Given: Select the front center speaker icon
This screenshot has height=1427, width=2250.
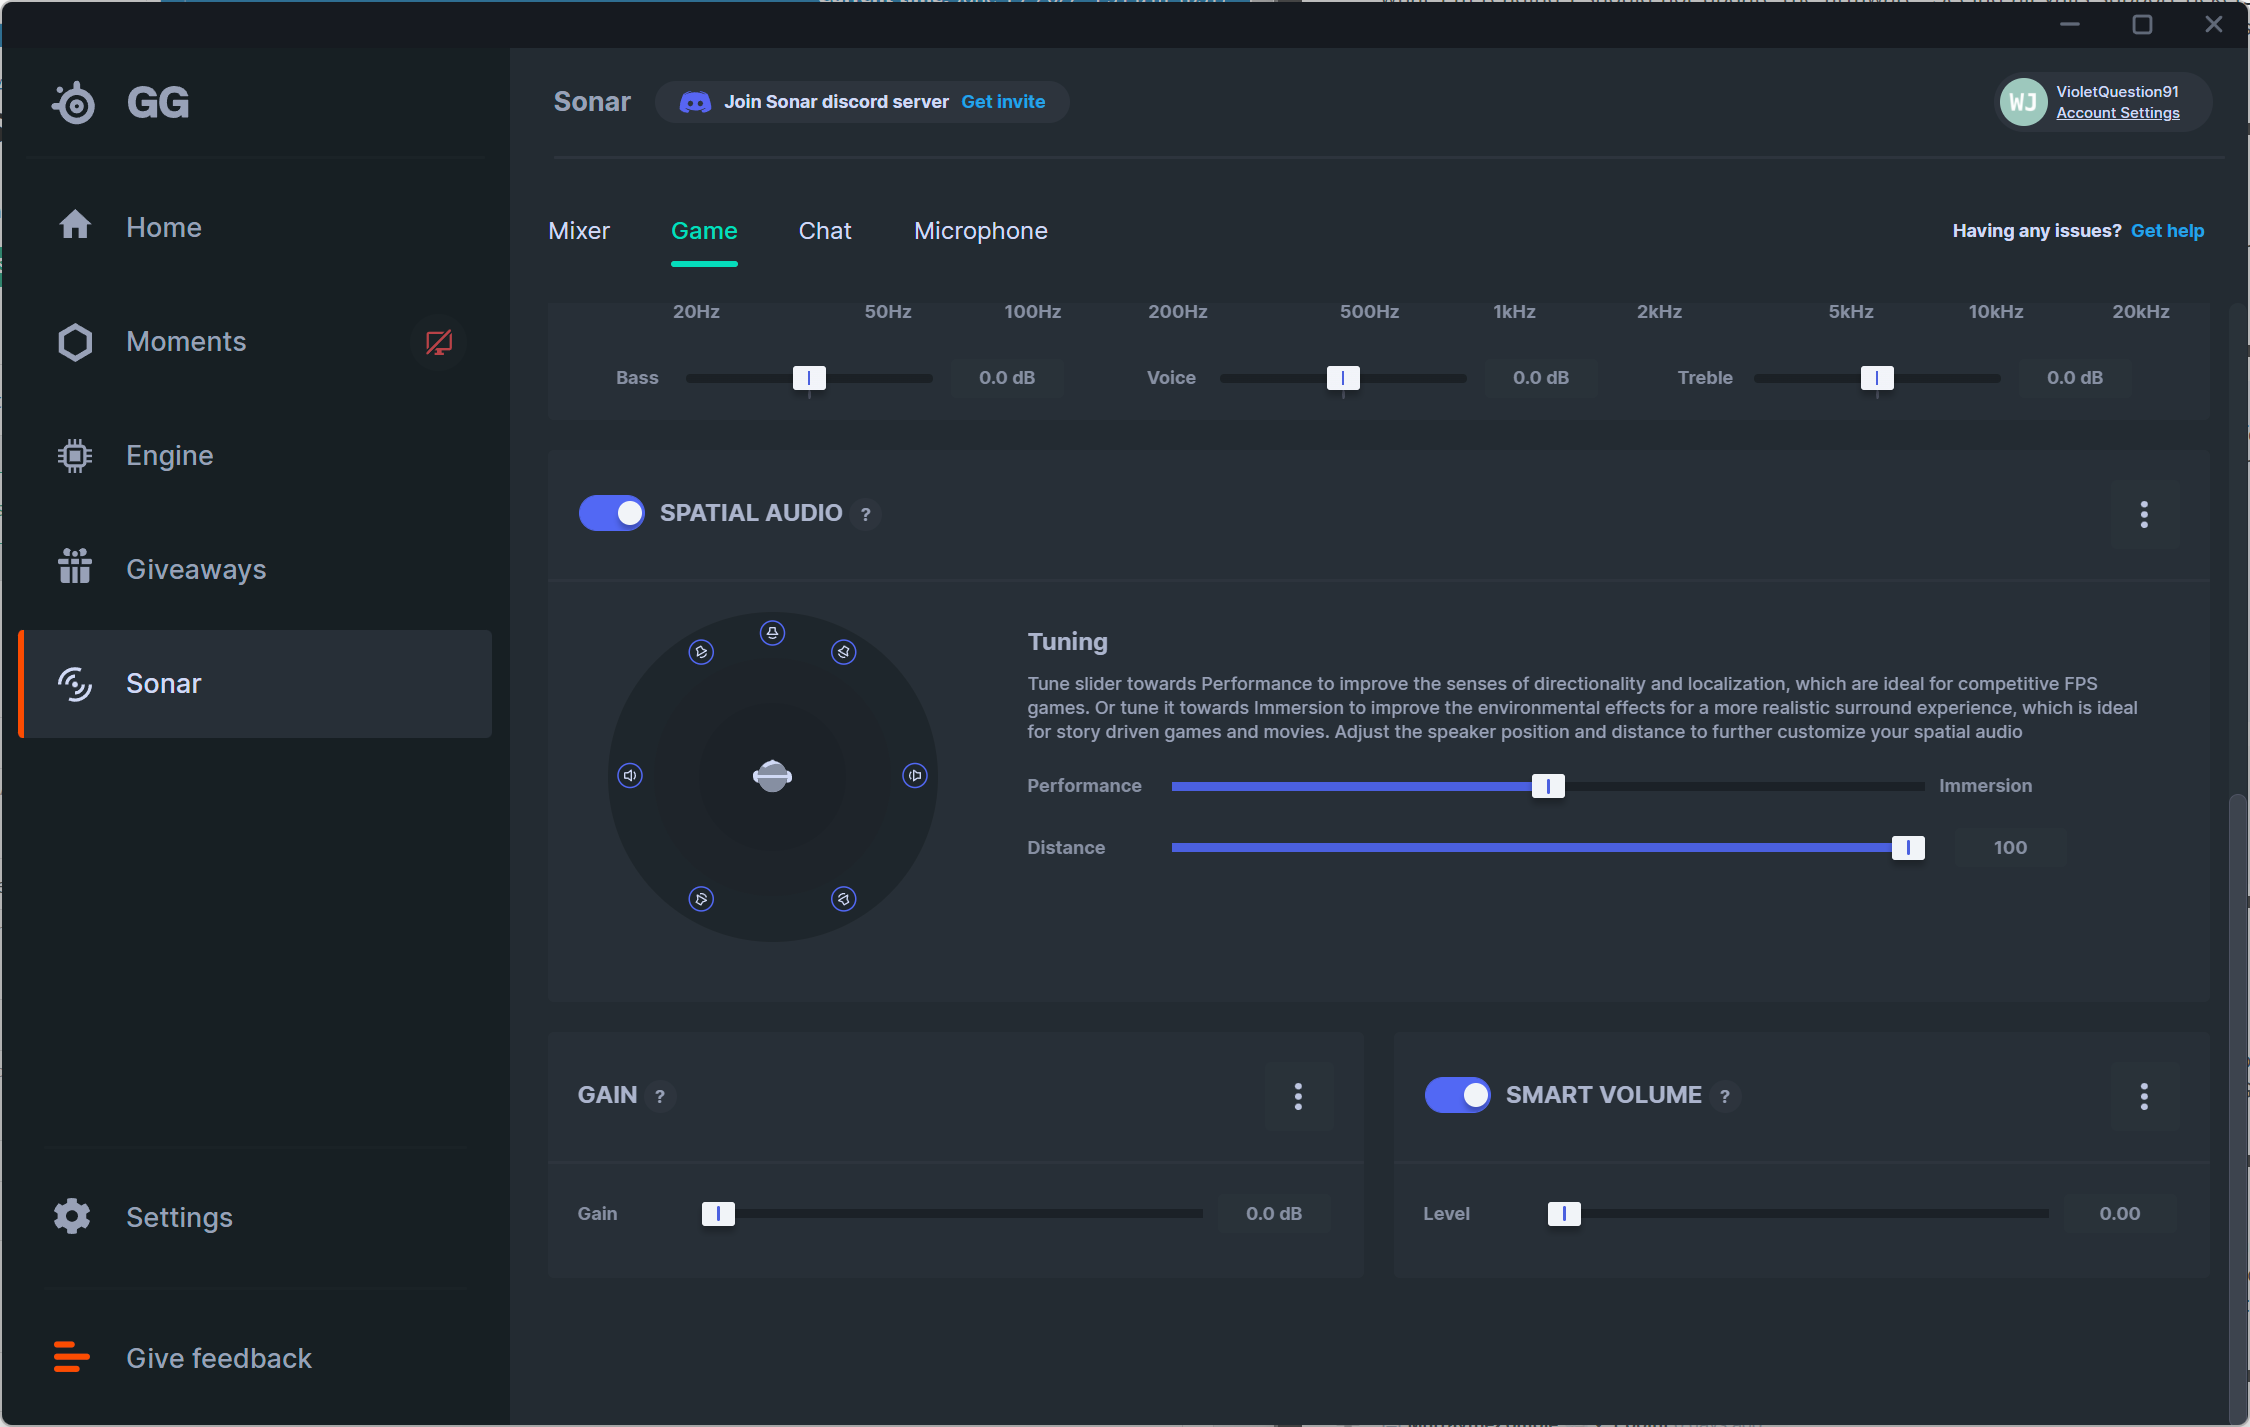Looking at the screenshot, I should (x=772, y=633).
